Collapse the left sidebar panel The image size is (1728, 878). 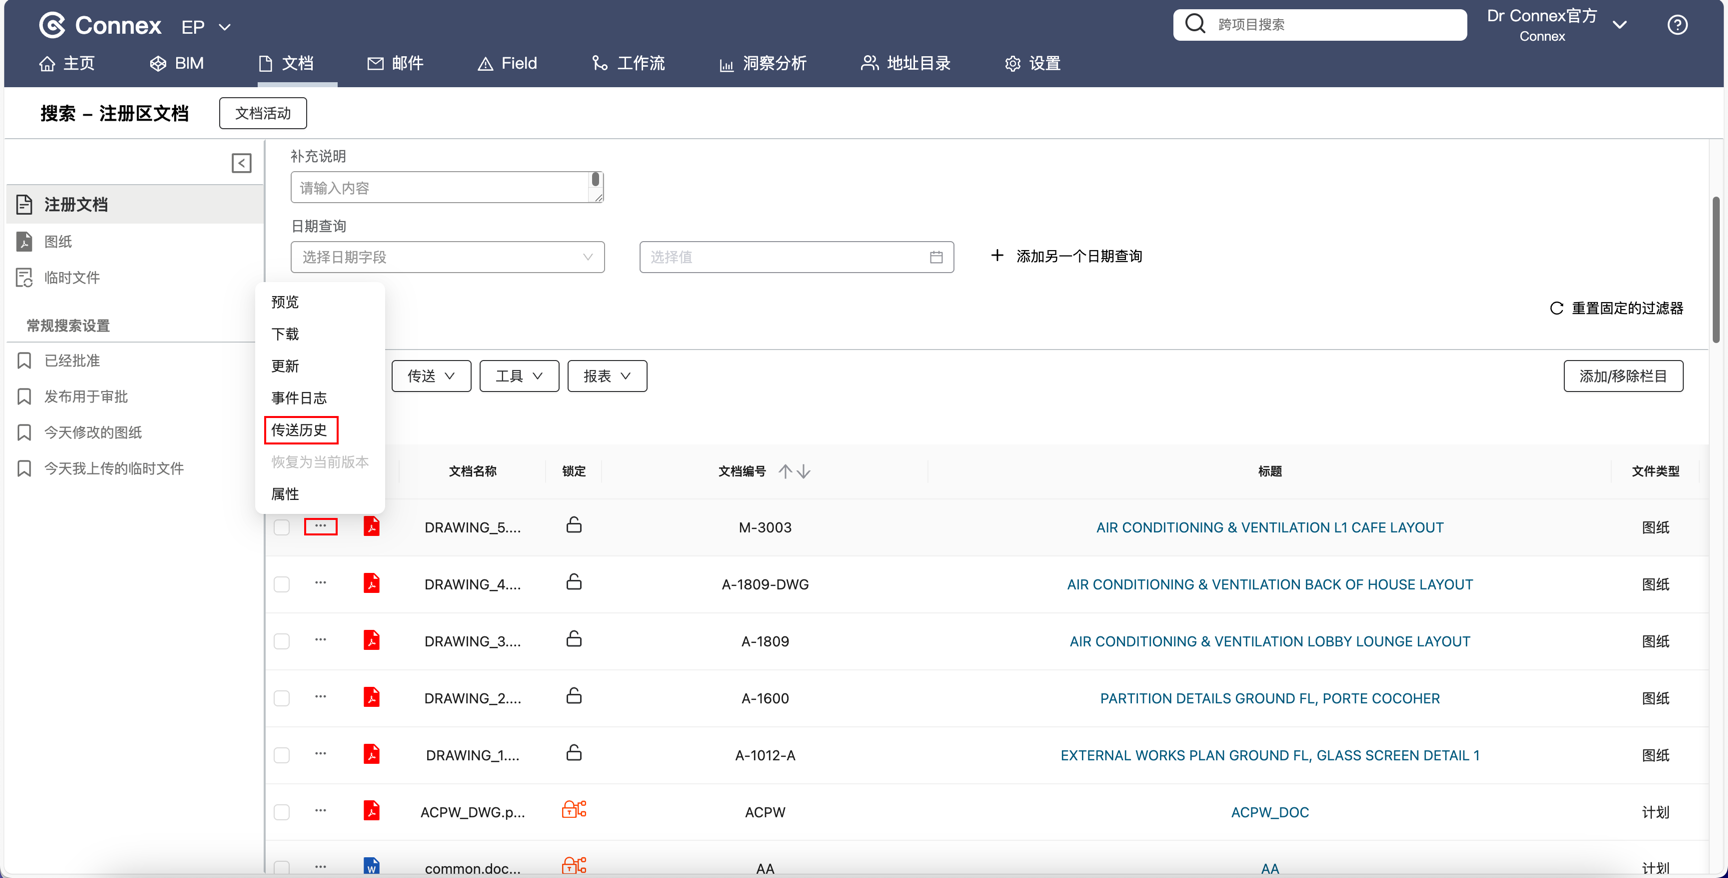click(x=241, y=163)
